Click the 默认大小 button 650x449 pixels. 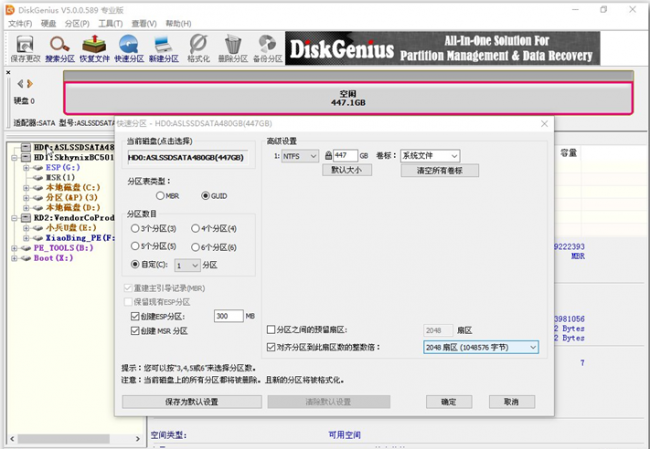347,170
